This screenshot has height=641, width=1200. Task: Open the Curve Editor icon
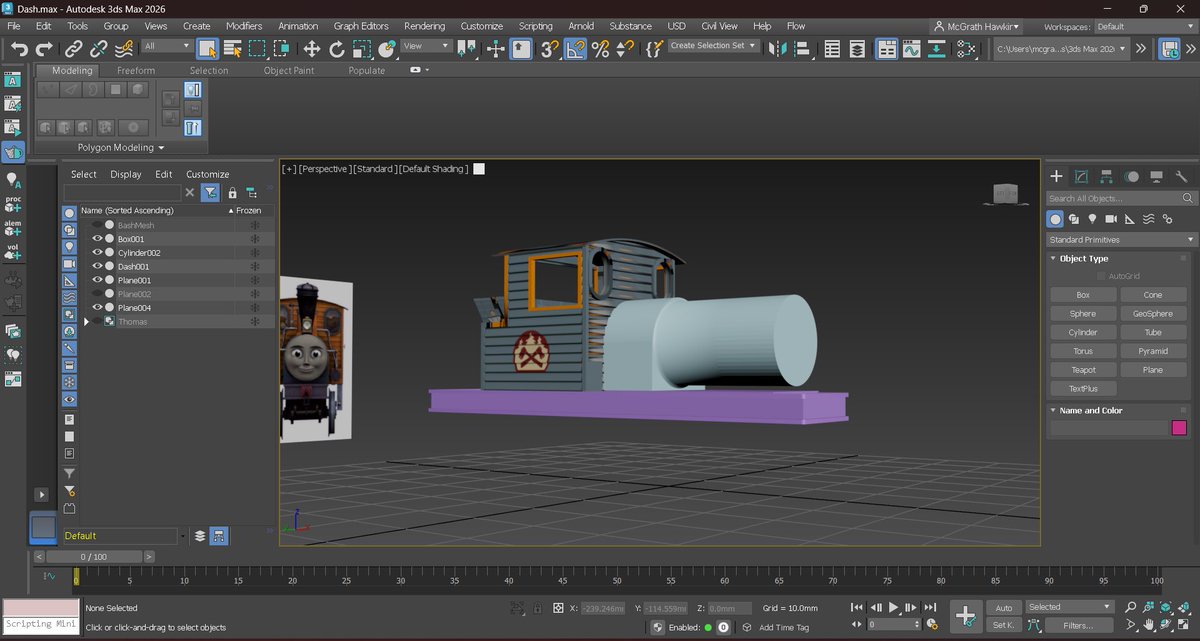(x=911, y=48)
